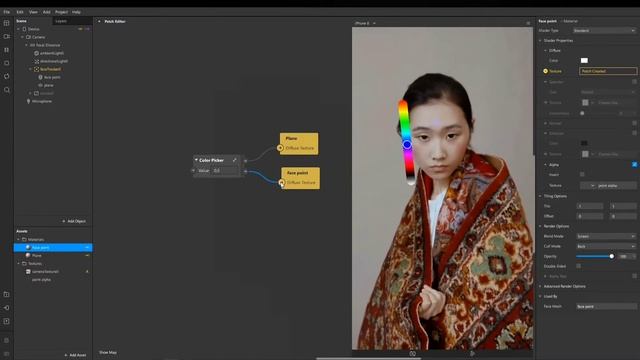The height and width of the screenshot is (360, 640).
Task: Open the simulator device selector dropdown
Action: [x=365, y=23]
